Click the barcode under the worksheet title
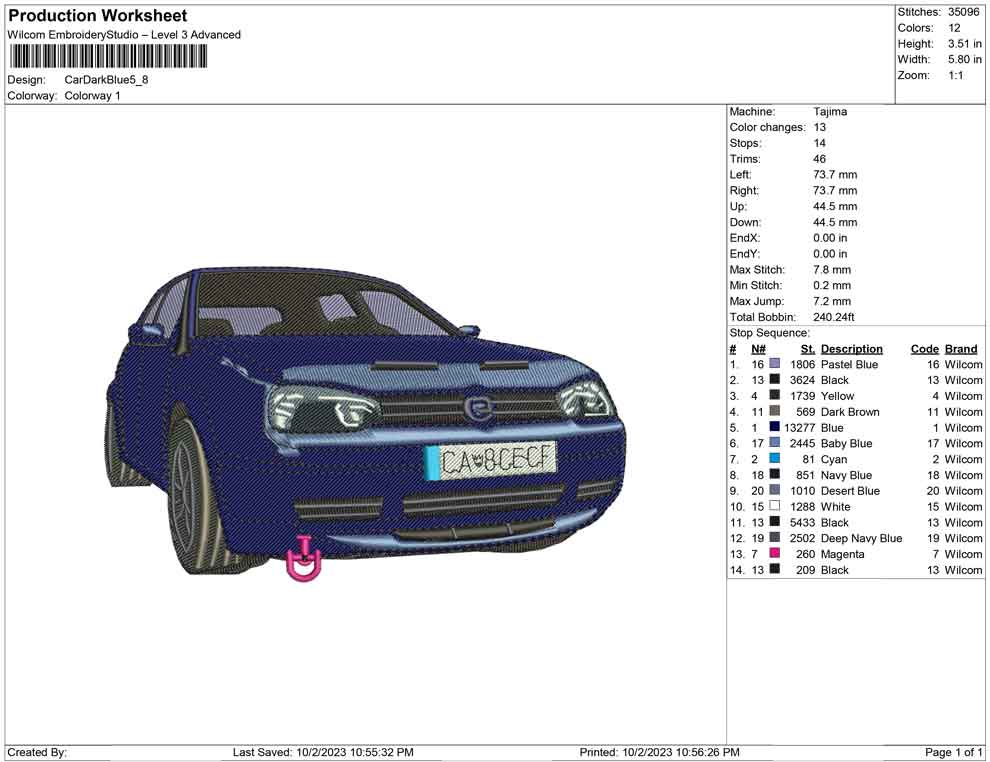 click(x=108, y=57)
